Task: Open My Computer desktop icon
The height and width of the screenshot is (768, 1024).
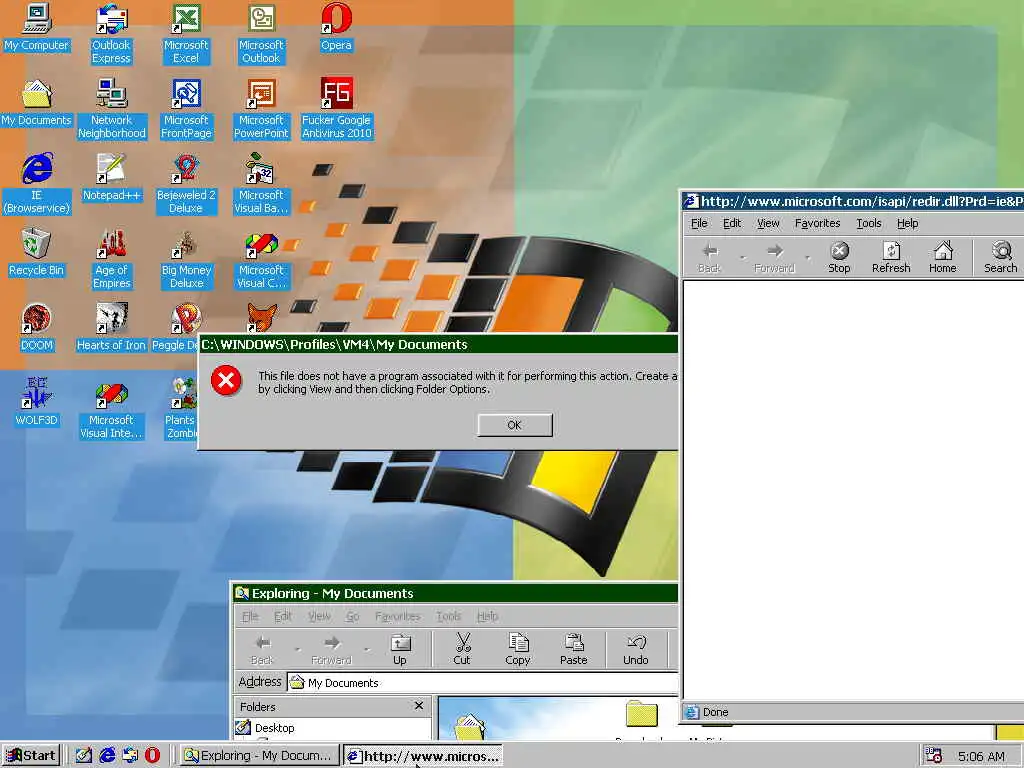Action: pyautogui.click(x=37, y=27)
